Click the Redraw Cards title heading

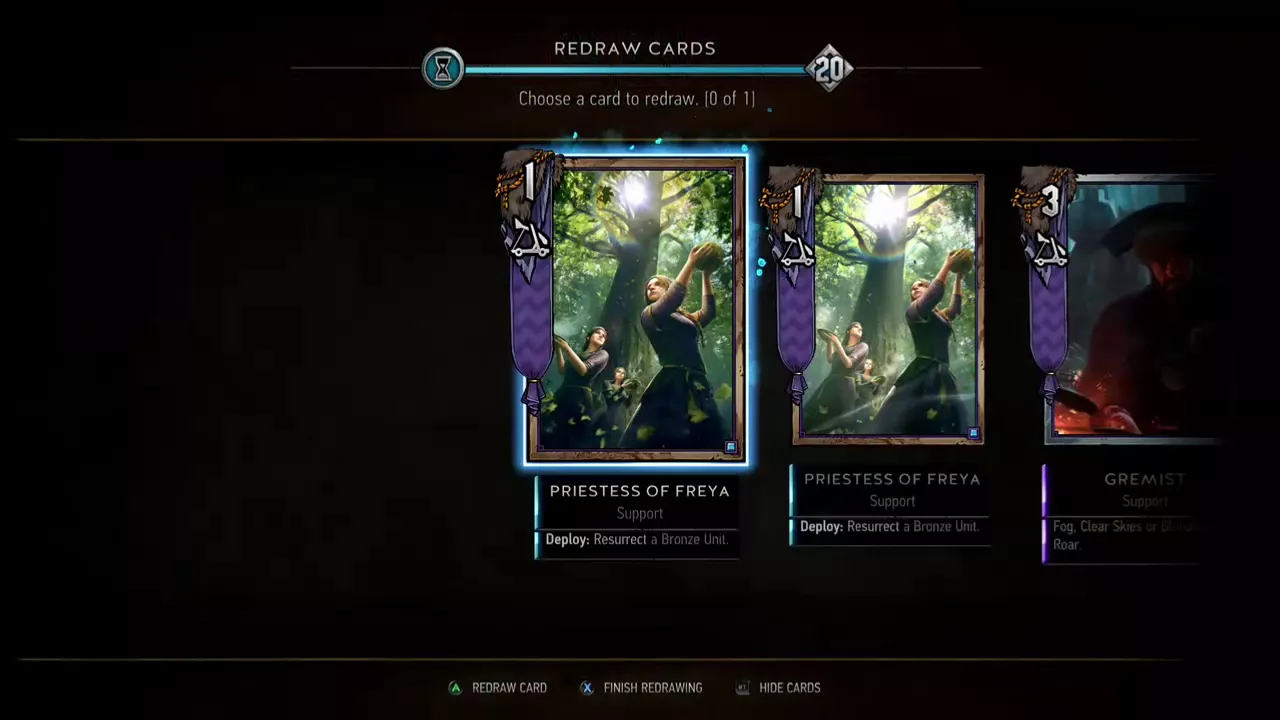635,48
